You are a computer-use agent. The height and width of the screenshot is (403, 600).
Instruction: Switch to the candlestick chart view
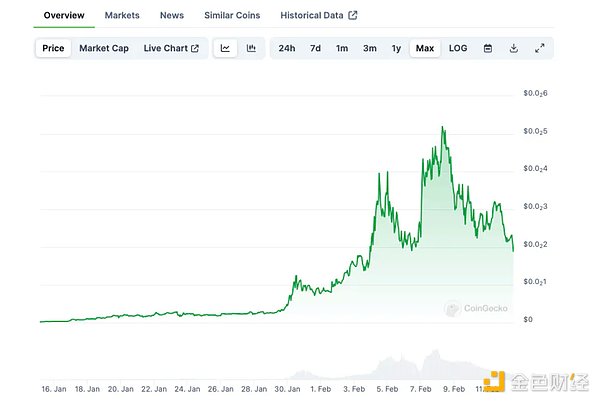(251, 48)
